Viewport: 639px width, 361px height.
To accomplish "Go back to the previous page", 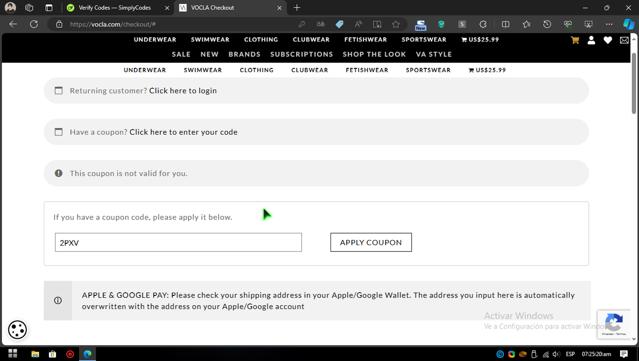I will pyautogui.click(x=13, y=24).
